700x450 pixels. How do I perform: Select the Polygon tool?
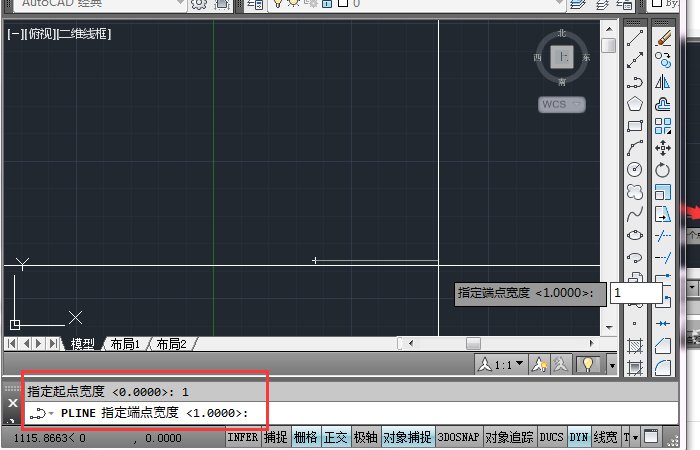634,104
